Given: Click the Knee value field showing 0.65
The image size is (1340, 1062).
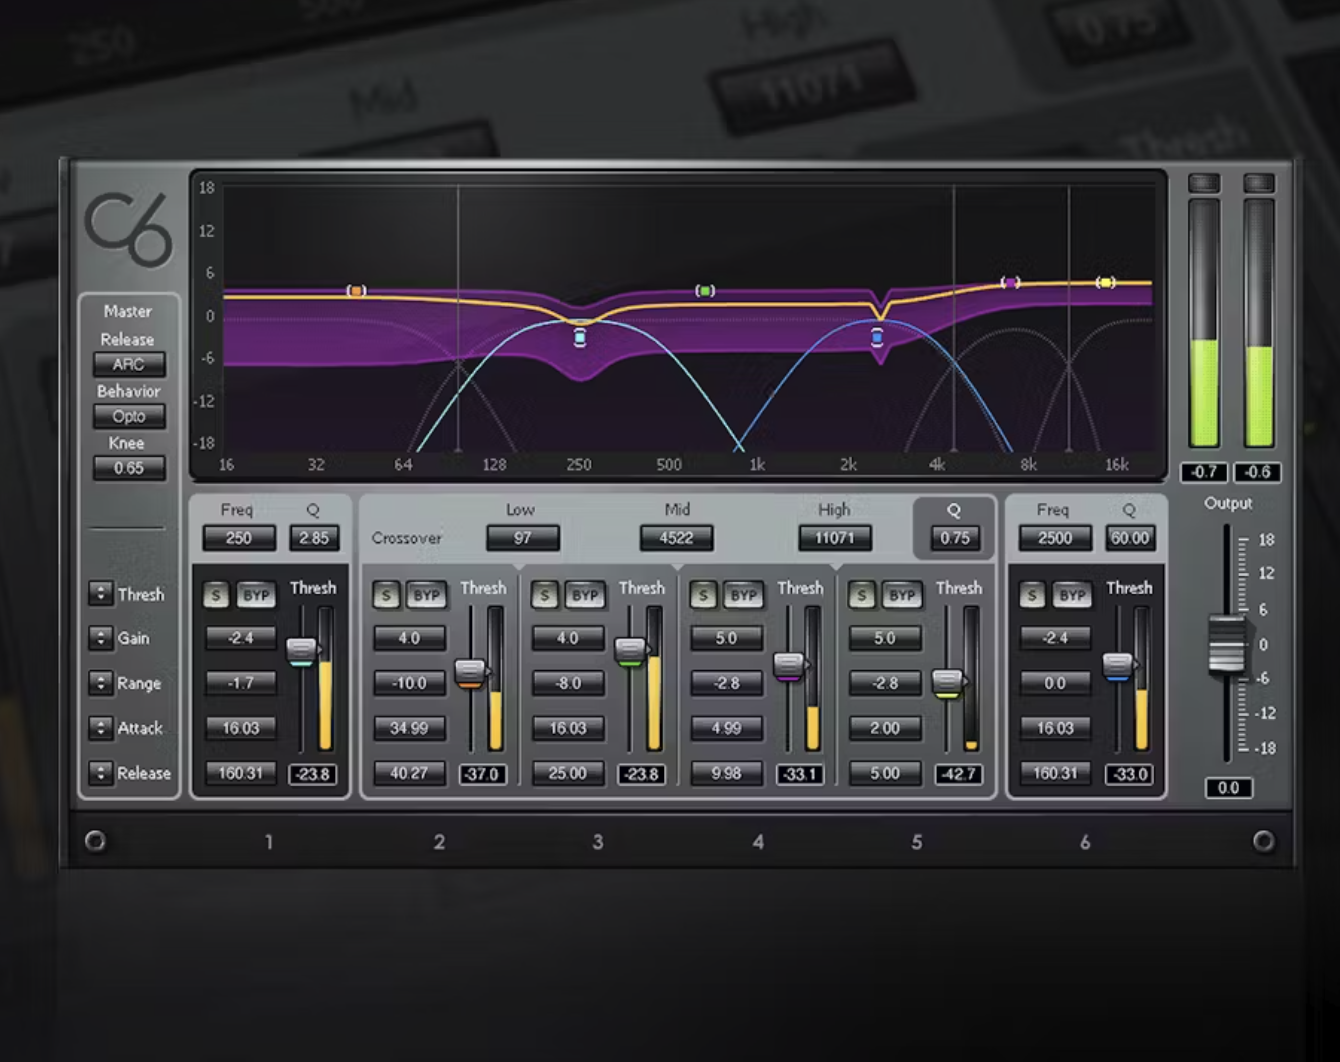Looking at the screenshot, I should 129,467.
